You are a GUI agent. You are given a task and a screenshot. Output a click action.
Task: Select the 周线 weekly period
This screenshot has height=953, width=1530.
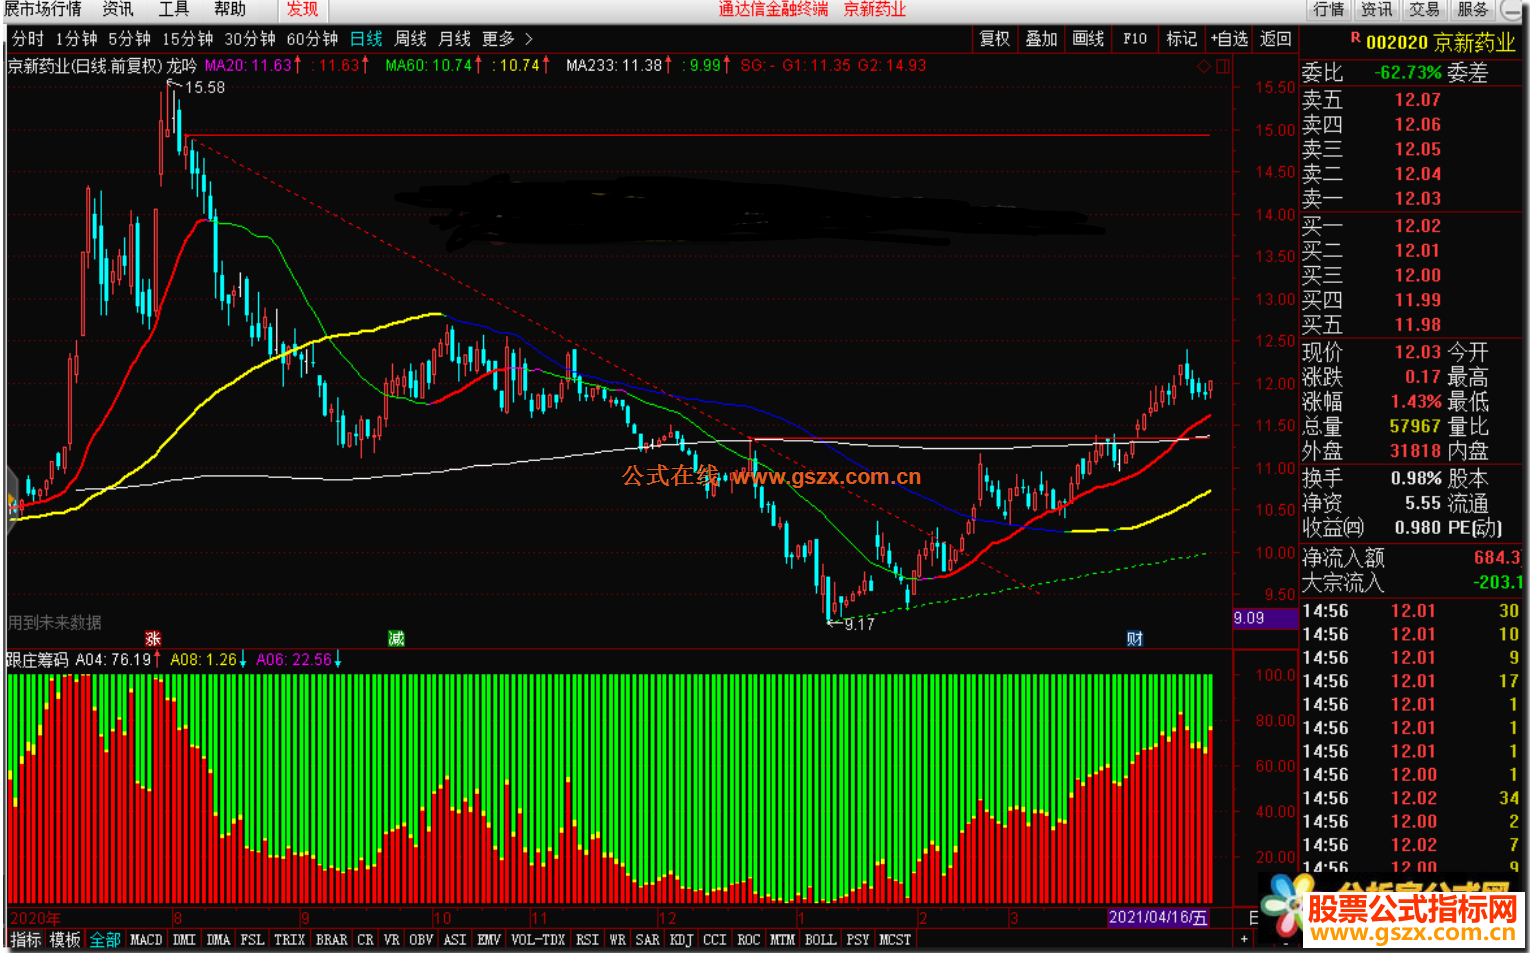click(410, 39)
